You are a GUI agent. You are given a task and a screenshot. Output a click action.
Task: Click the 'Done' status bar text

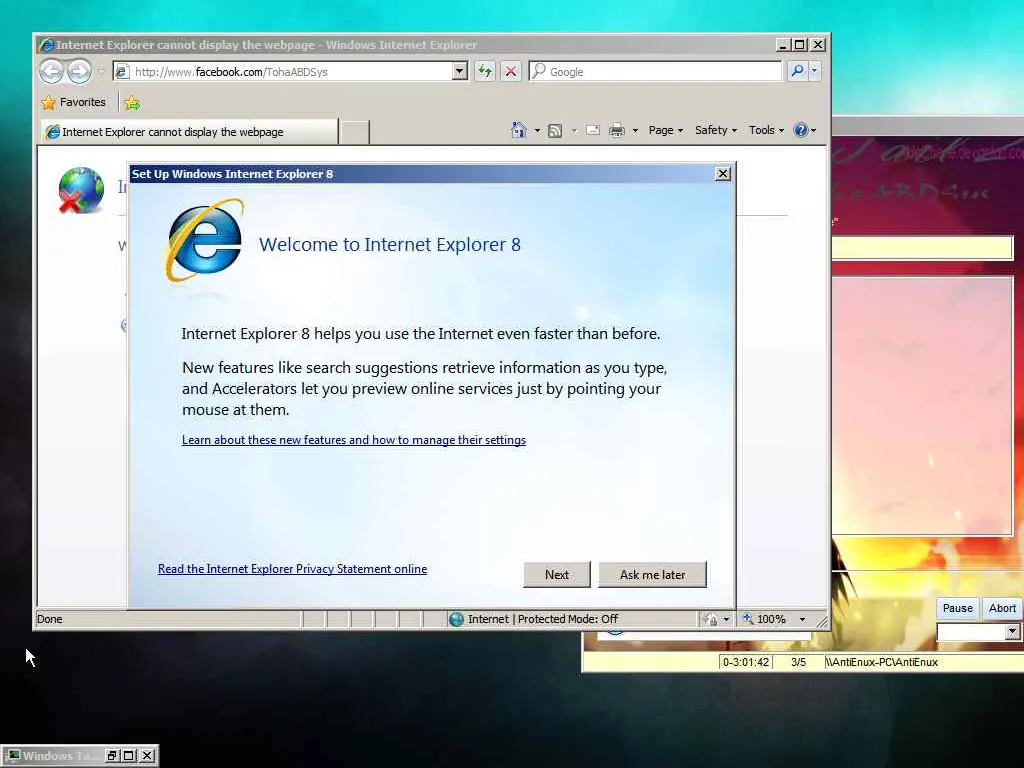pos(50,619)
